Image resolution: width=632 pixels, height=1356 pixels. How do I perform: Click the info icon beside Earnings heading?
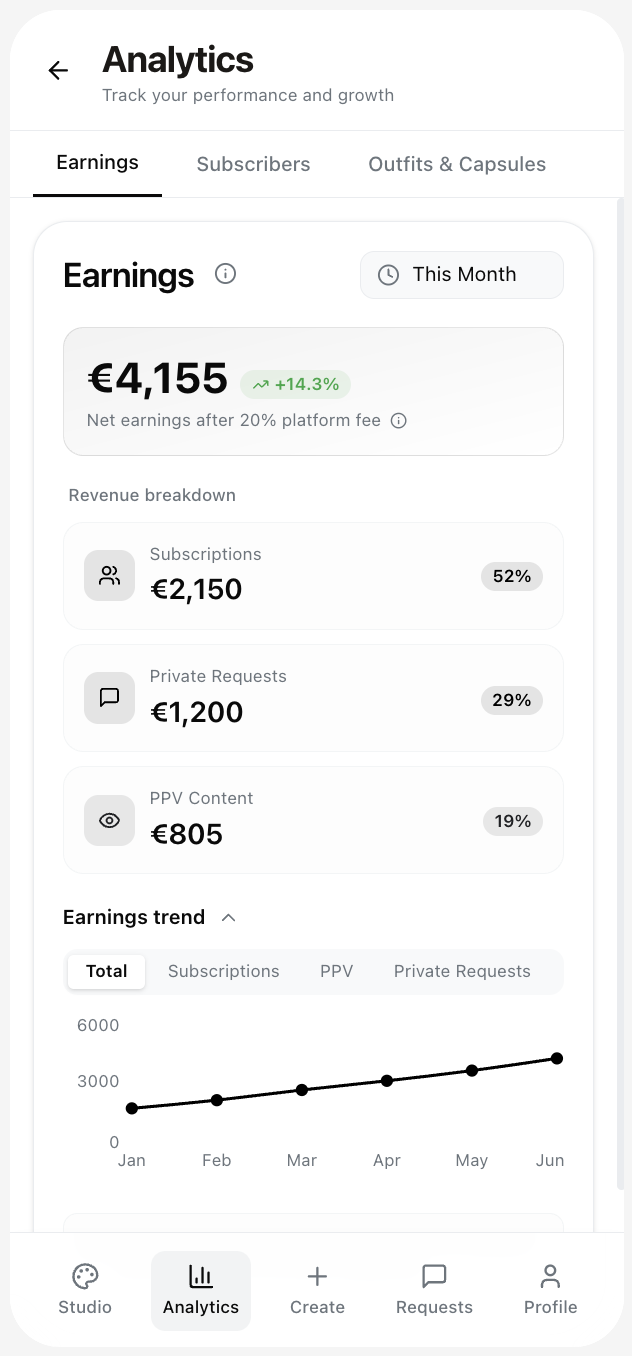click(x=226, y=274)
